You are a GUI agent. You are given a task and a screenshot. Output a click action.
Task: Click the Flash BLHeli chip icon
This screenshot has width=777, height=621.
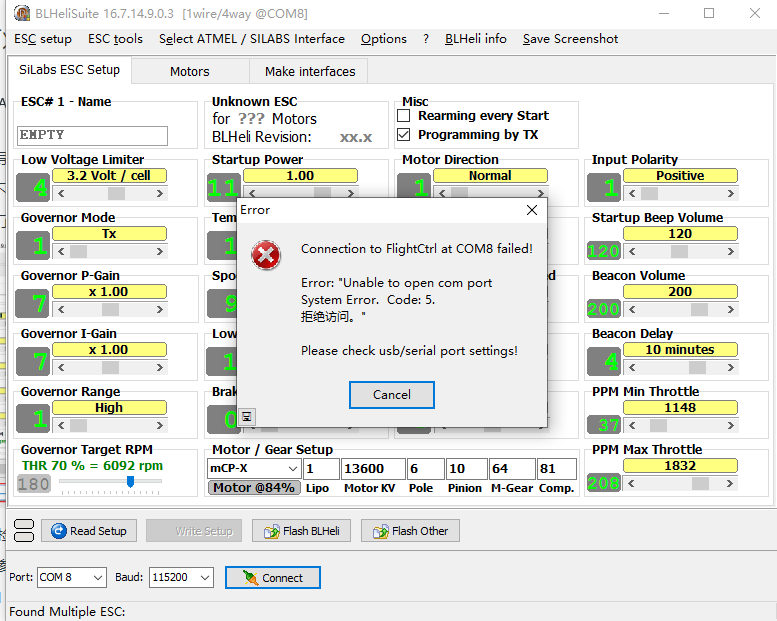[x=272, y=531]
